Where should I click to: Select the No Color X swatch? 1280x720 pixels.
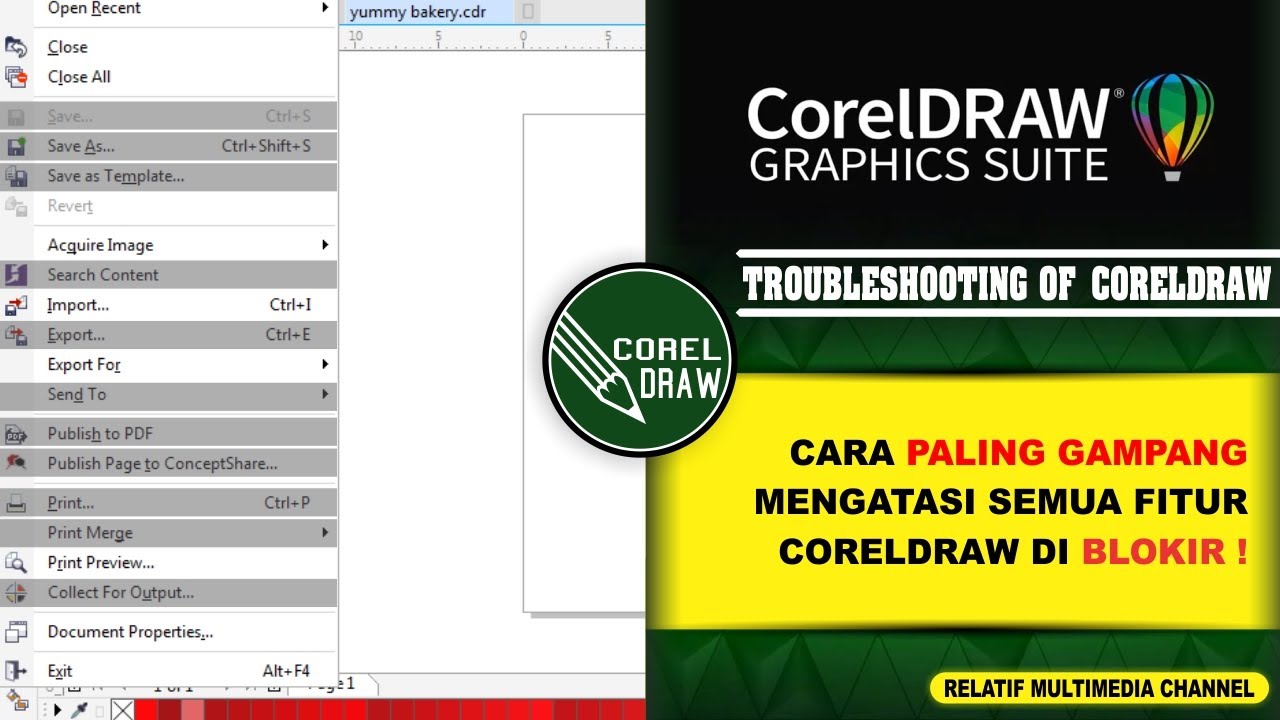[x=122, y=710]
